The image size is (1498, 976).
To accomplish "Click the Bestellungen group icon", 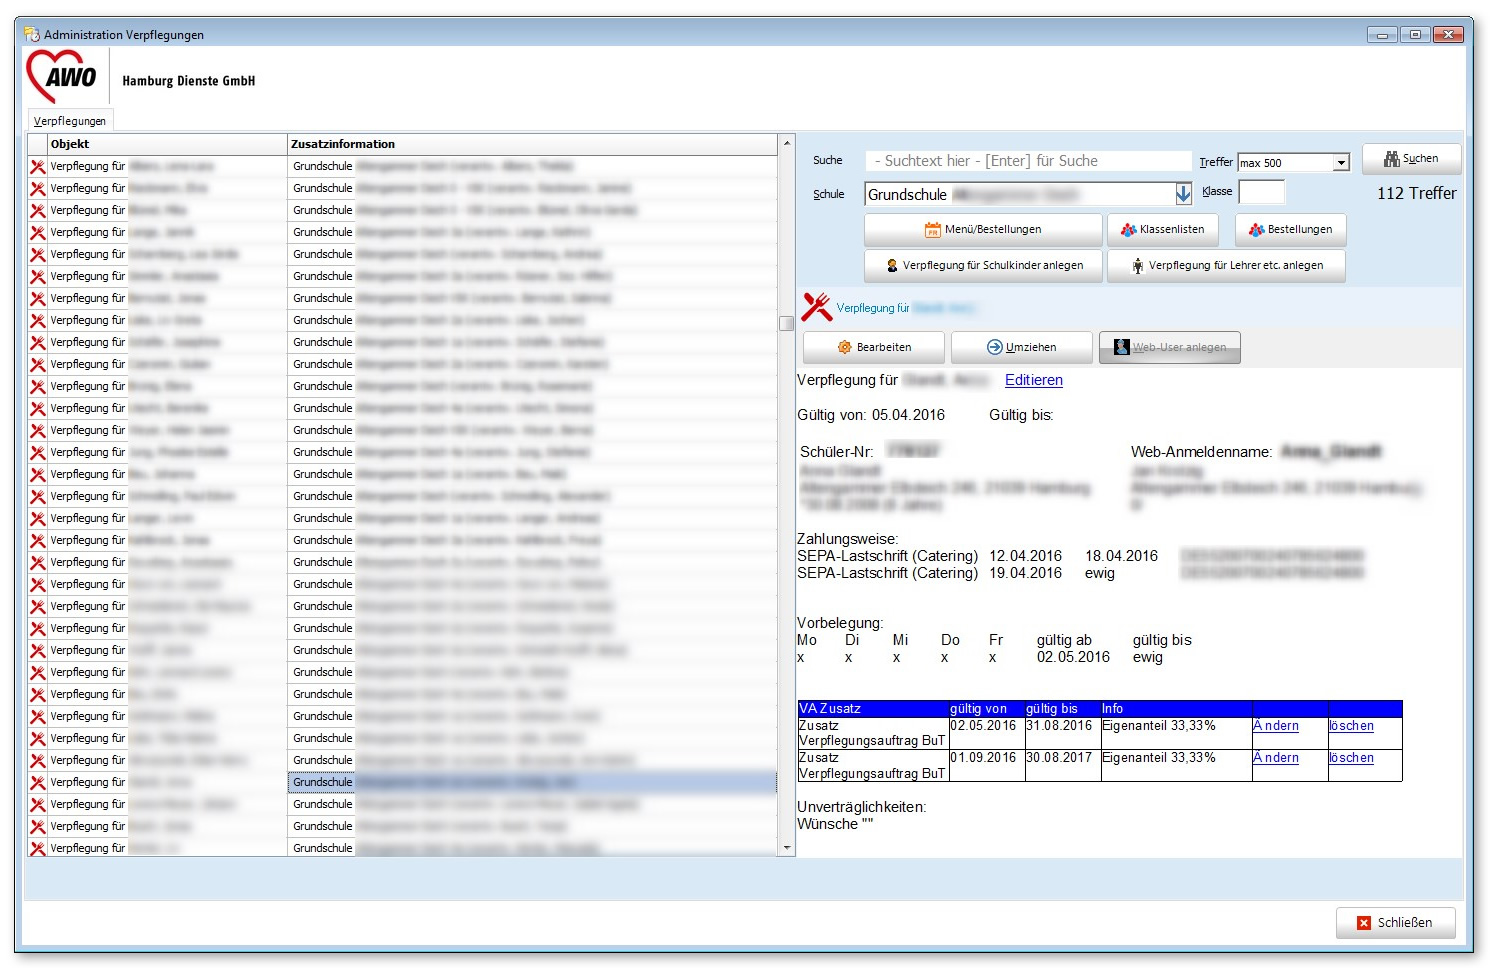I will pos(1256,230).
